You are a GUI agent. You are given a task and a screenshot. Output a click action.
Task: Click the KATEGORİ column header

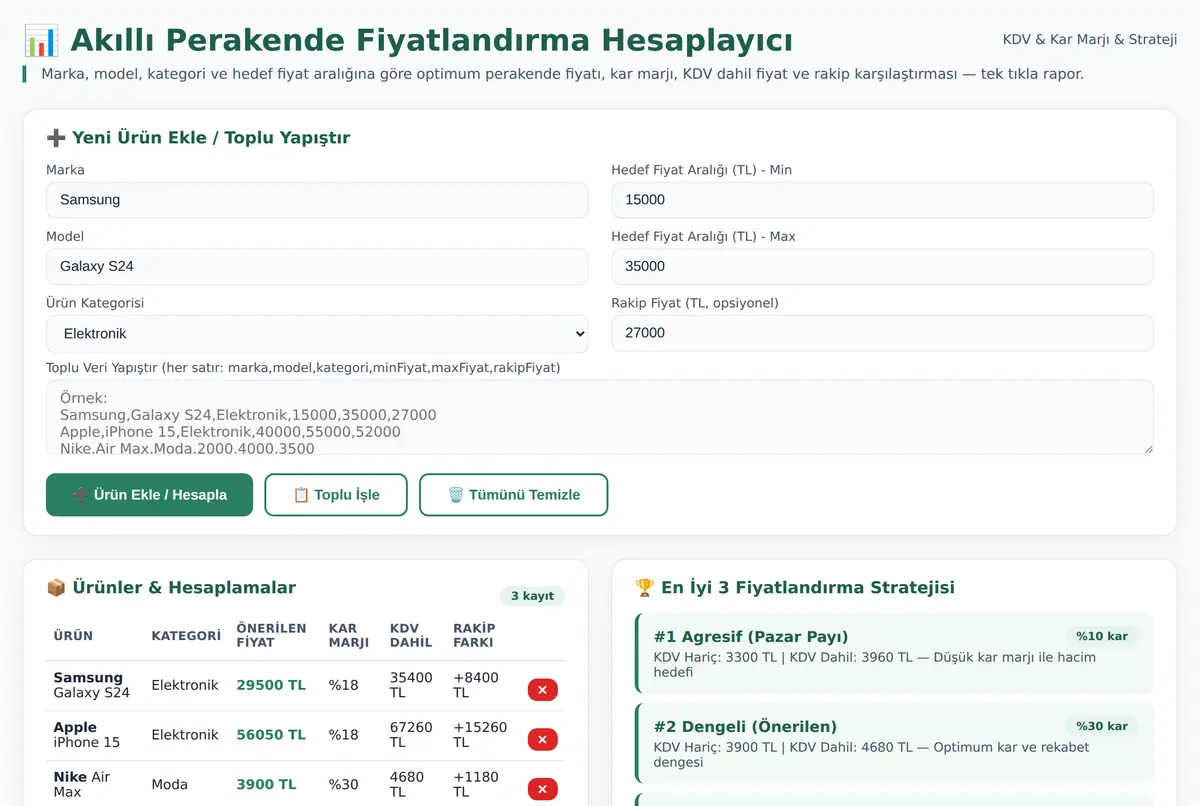(186, 636)
